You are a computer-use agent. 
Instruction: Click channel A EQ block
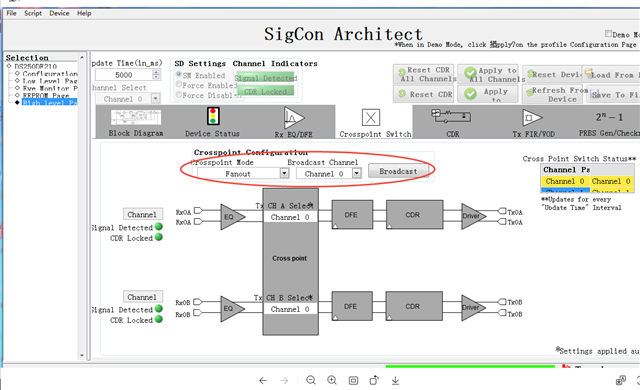pyautogui.click(x=232, y=217)
